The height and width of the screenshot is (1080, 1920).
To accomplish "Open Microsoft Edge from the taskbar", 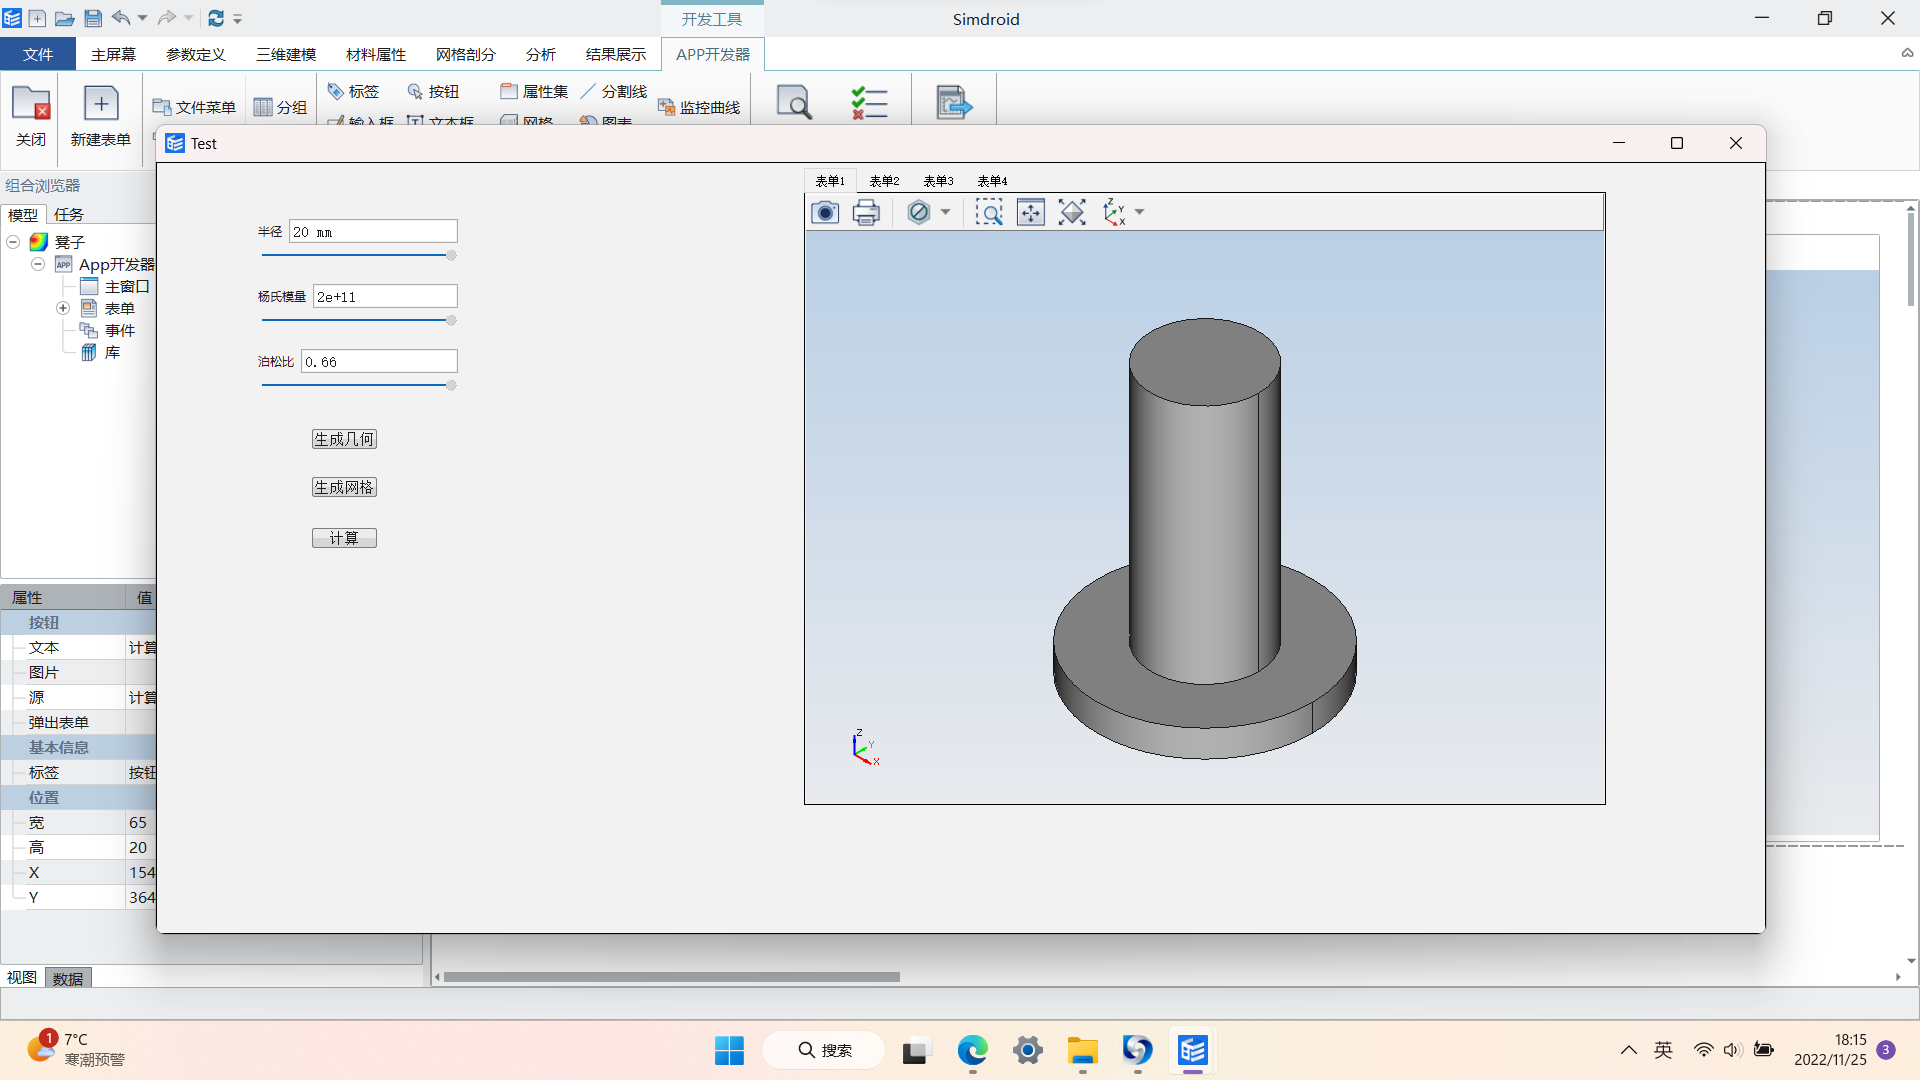I will point(972,1050).
